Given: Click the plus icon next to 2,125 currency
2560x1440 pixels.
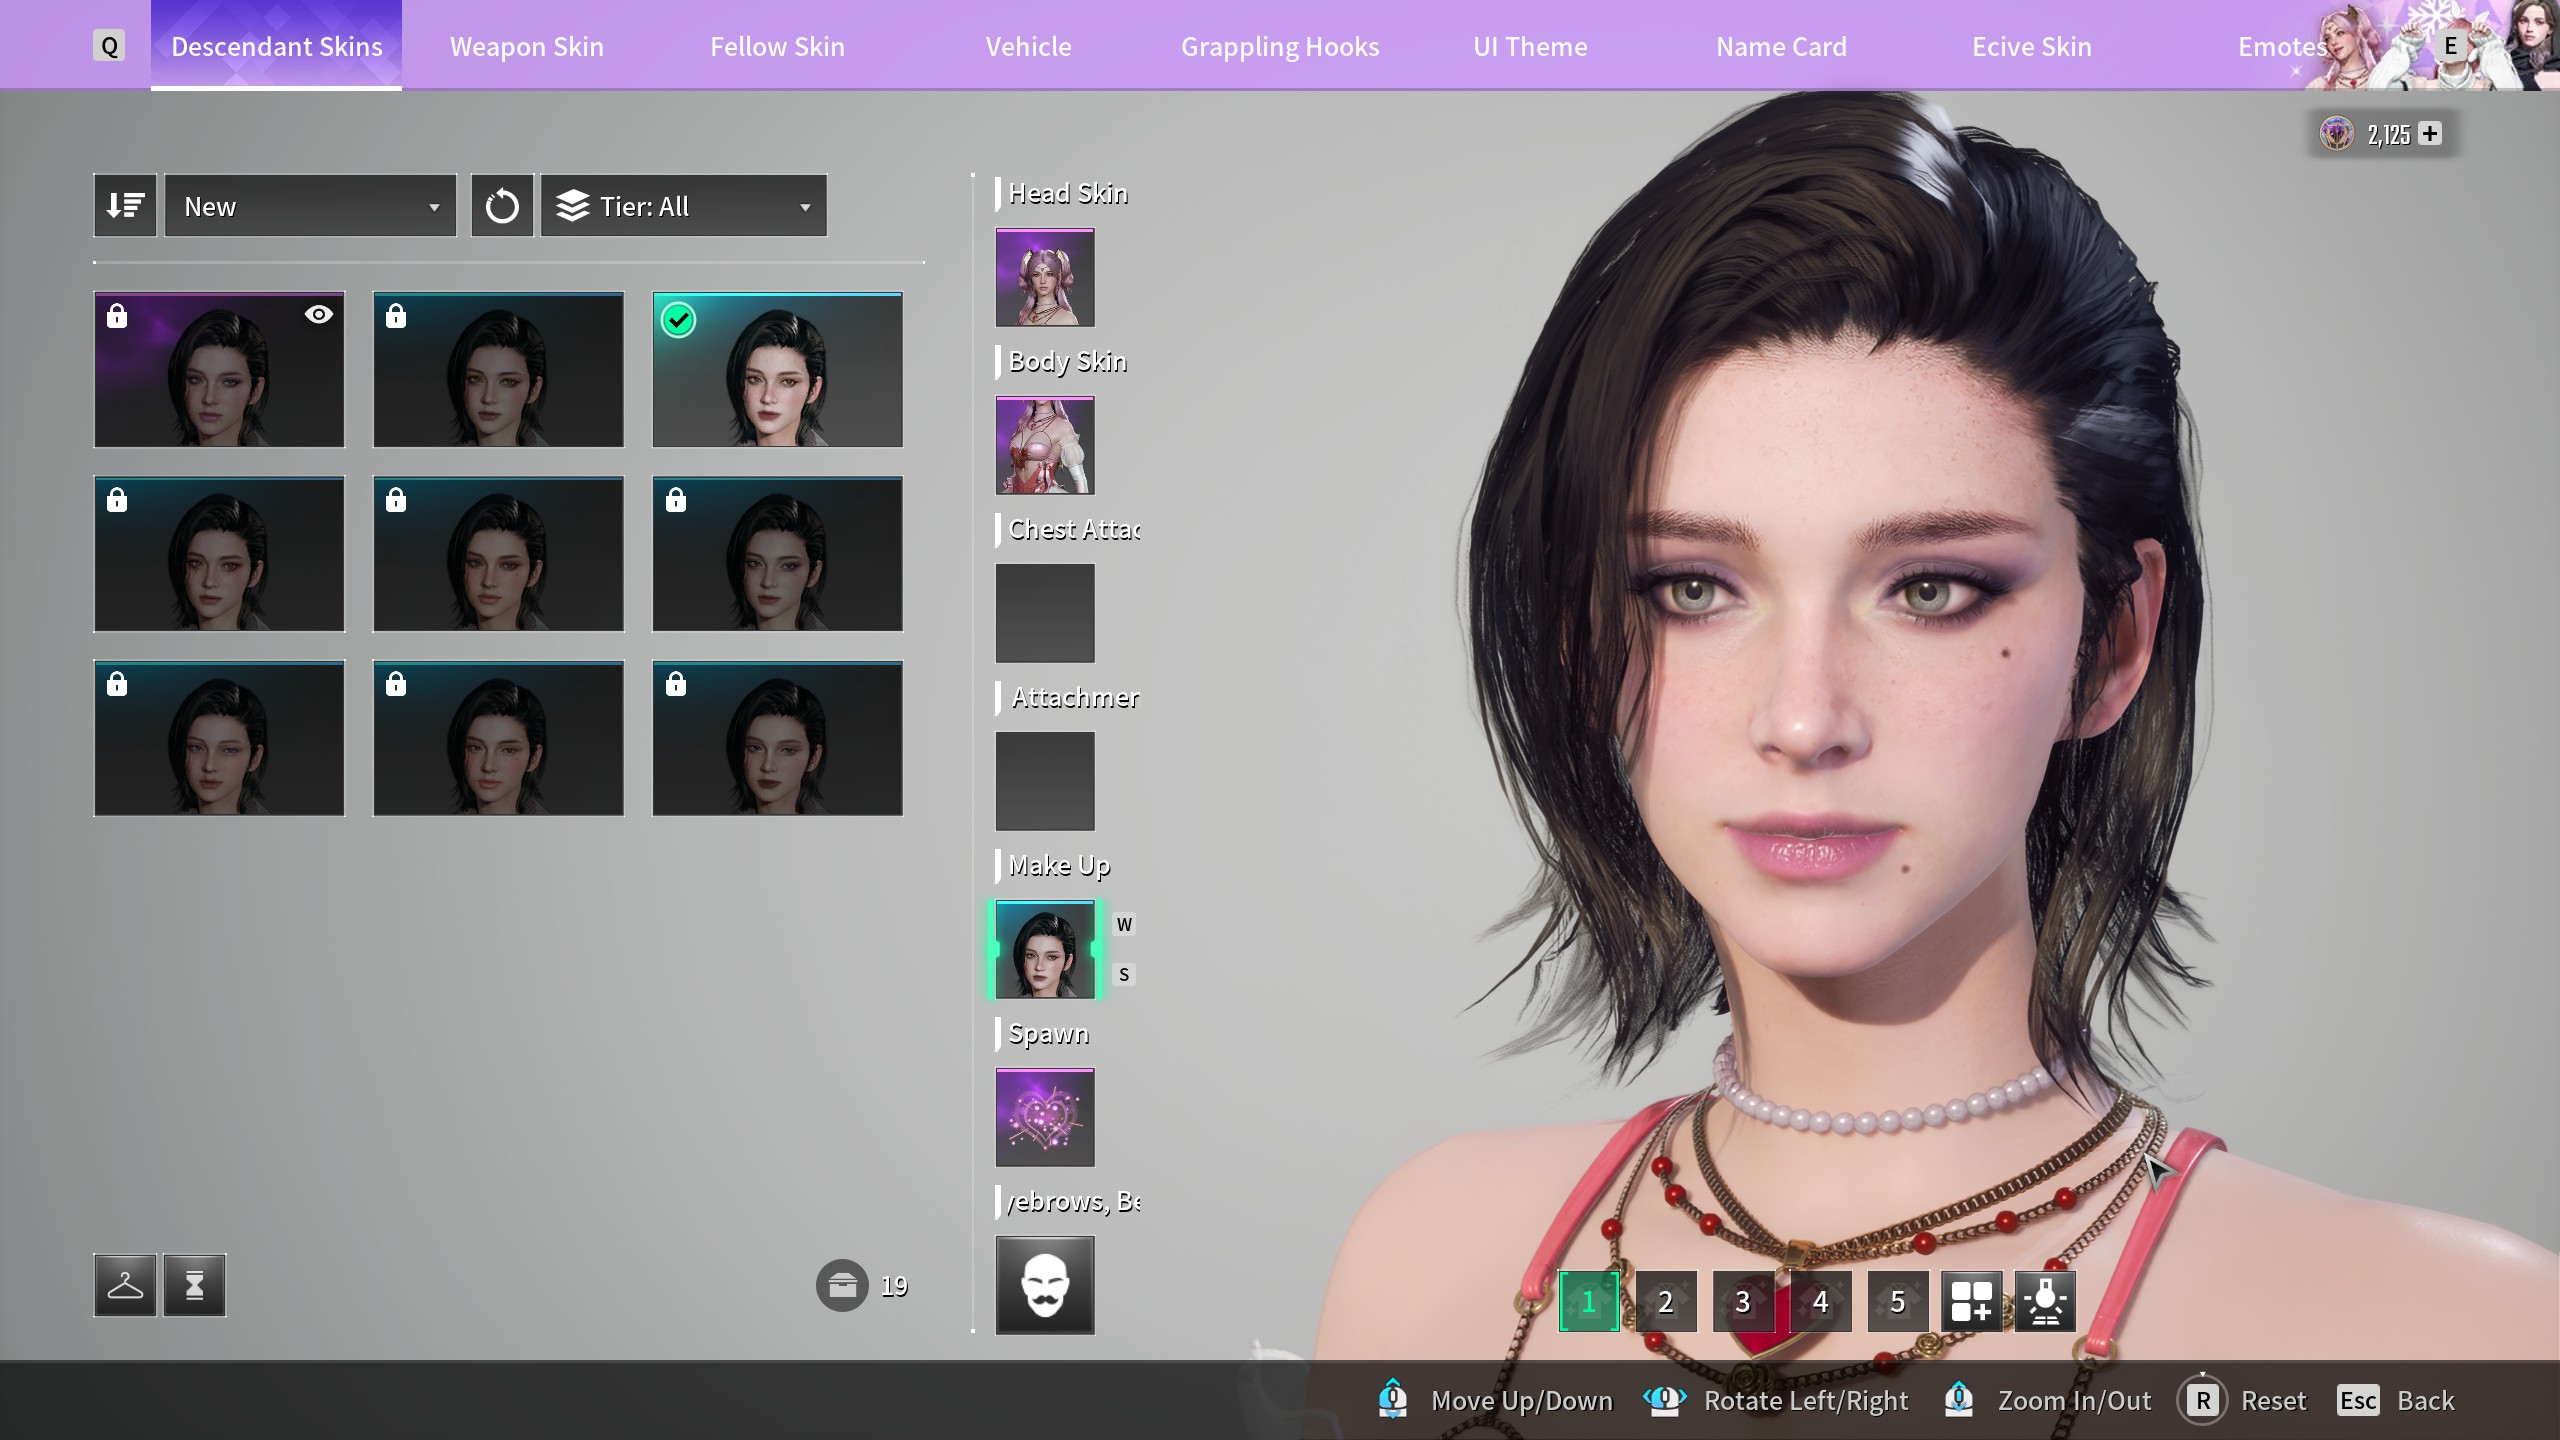Looking at the screenshot, I should [2431, 133].
